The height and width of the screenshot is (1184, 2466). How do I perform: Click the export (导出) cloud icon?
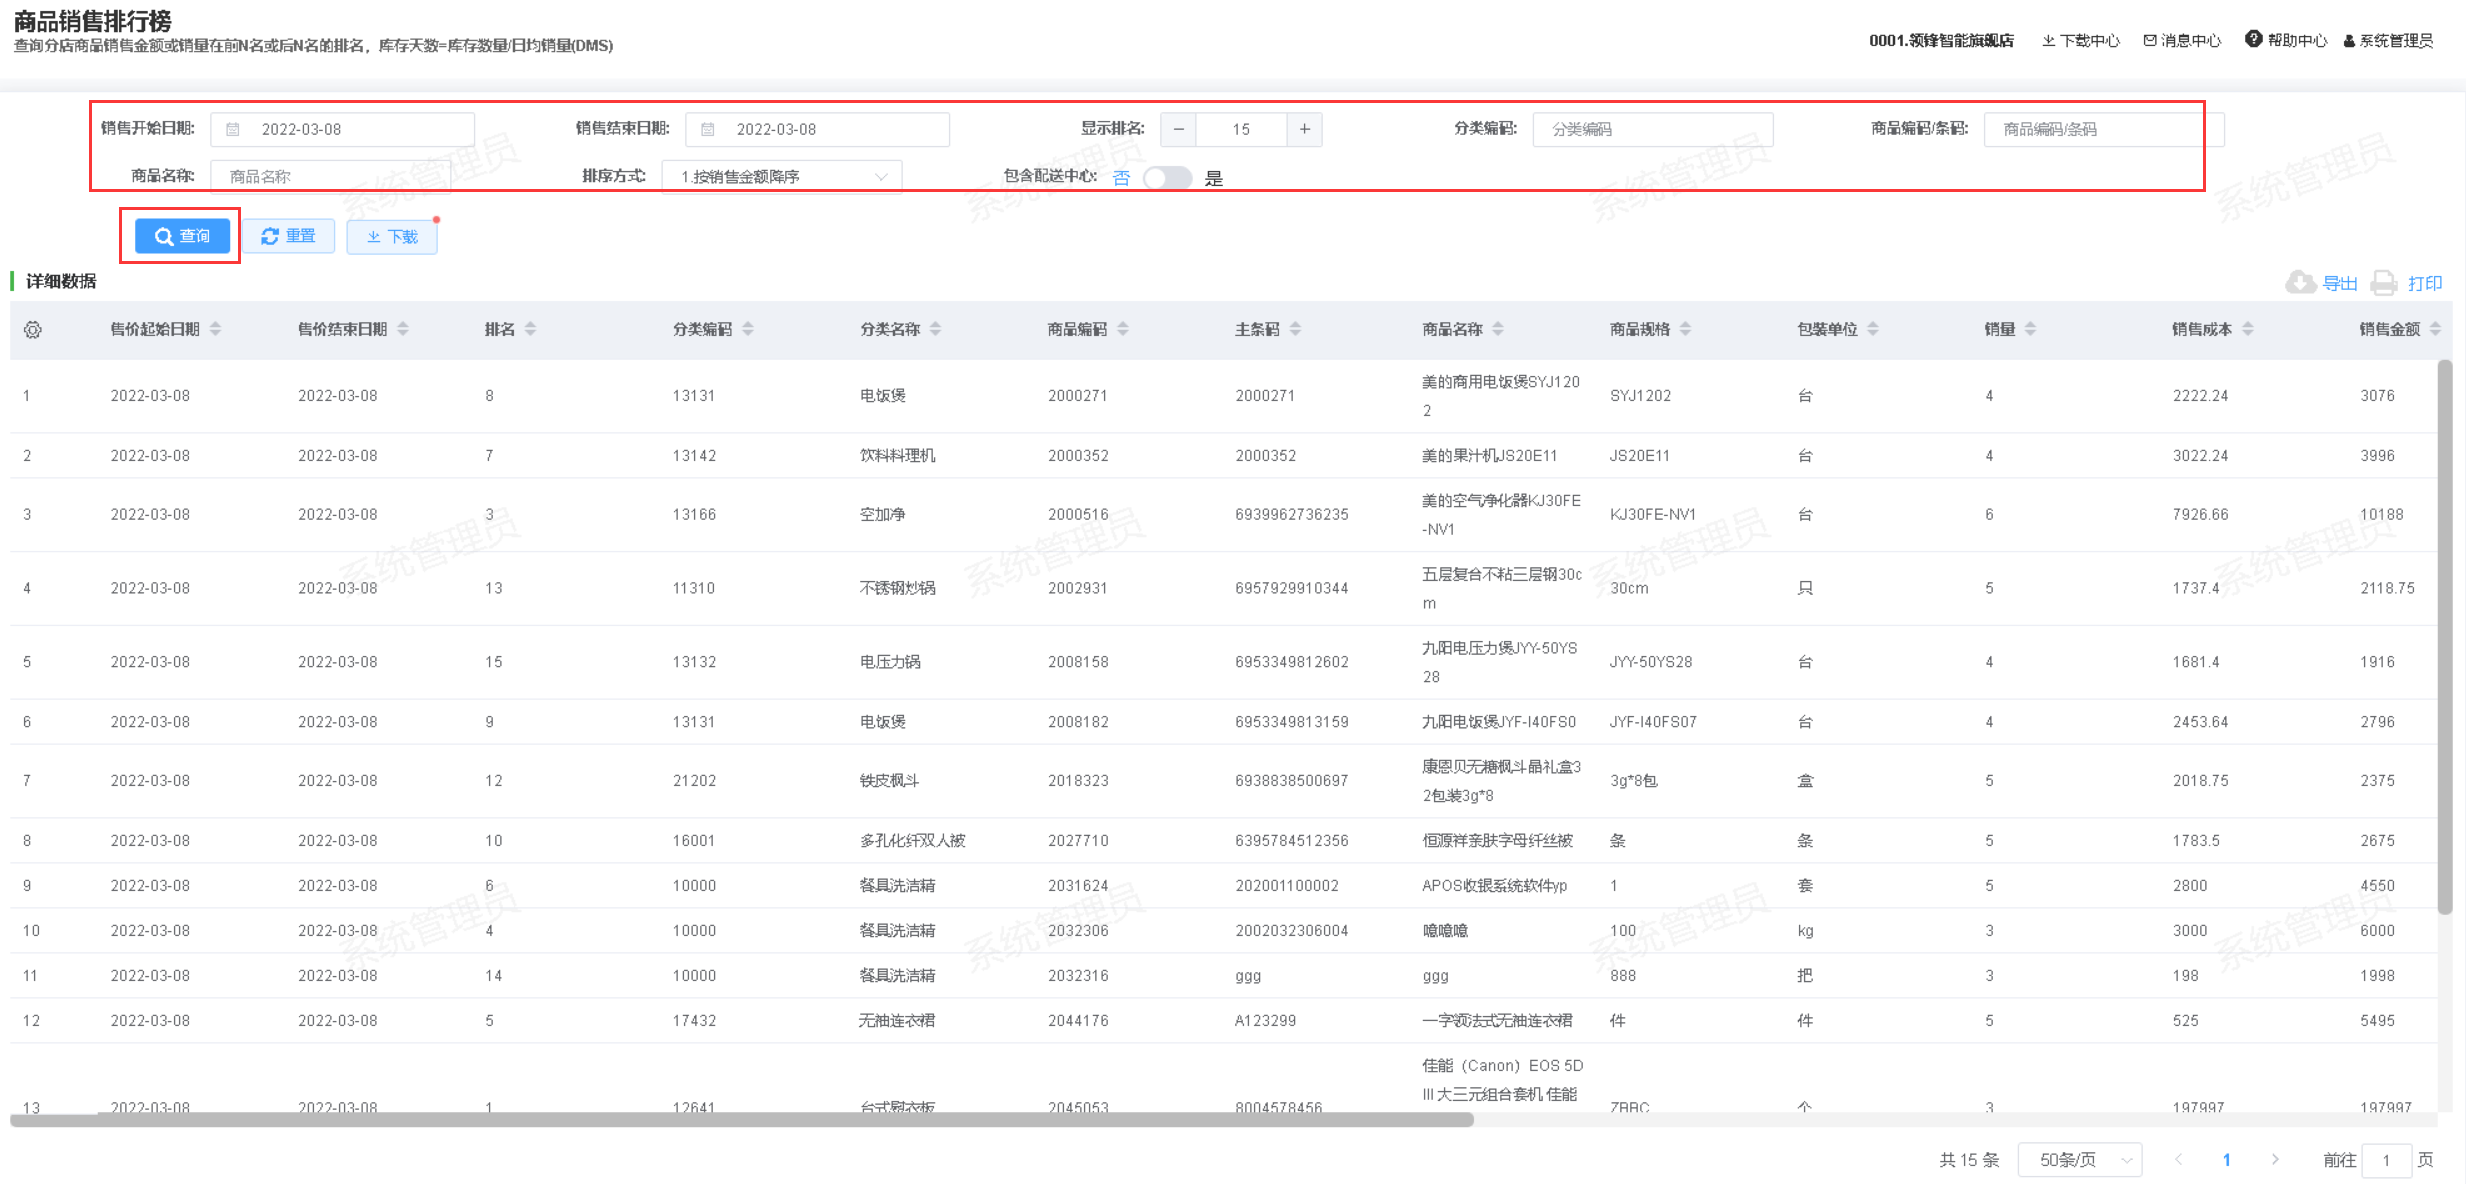[2300, 283]
